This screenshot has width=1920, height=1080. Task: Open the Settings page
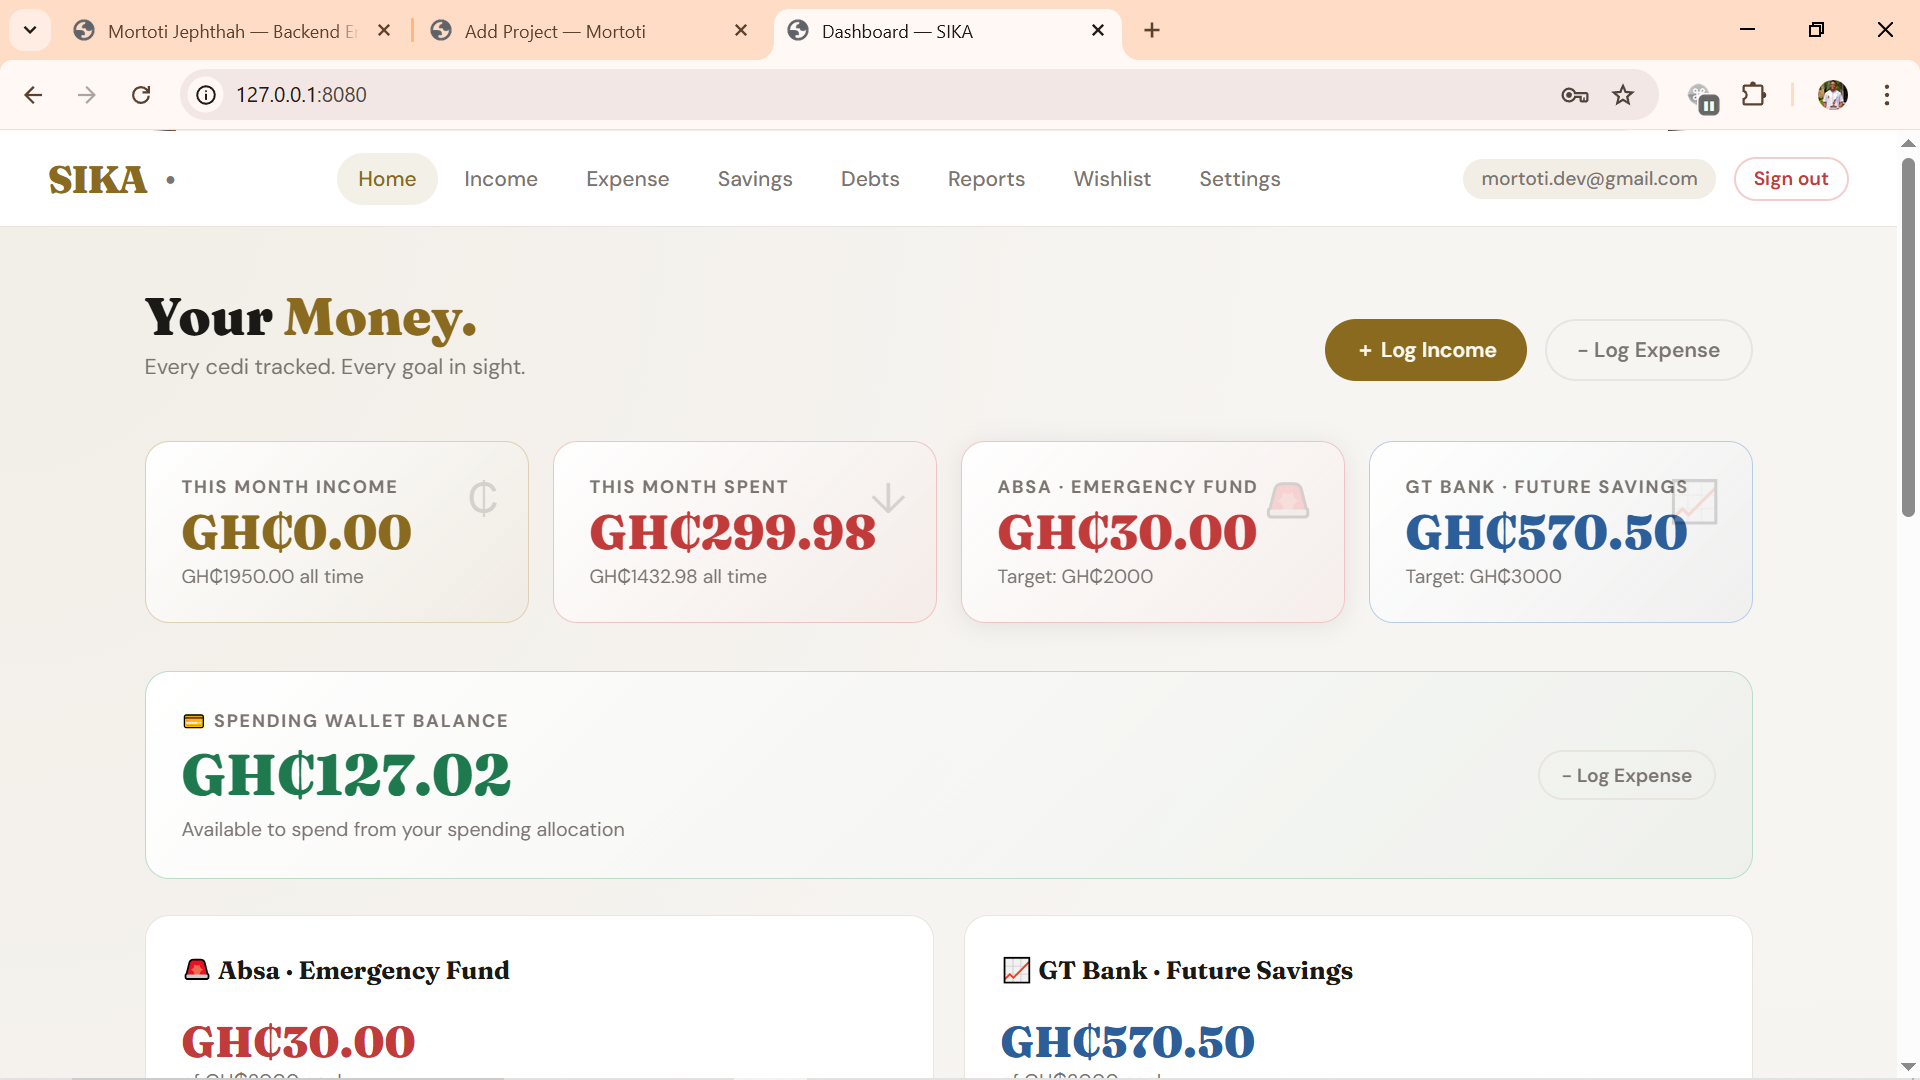(x=1240, y=179)
